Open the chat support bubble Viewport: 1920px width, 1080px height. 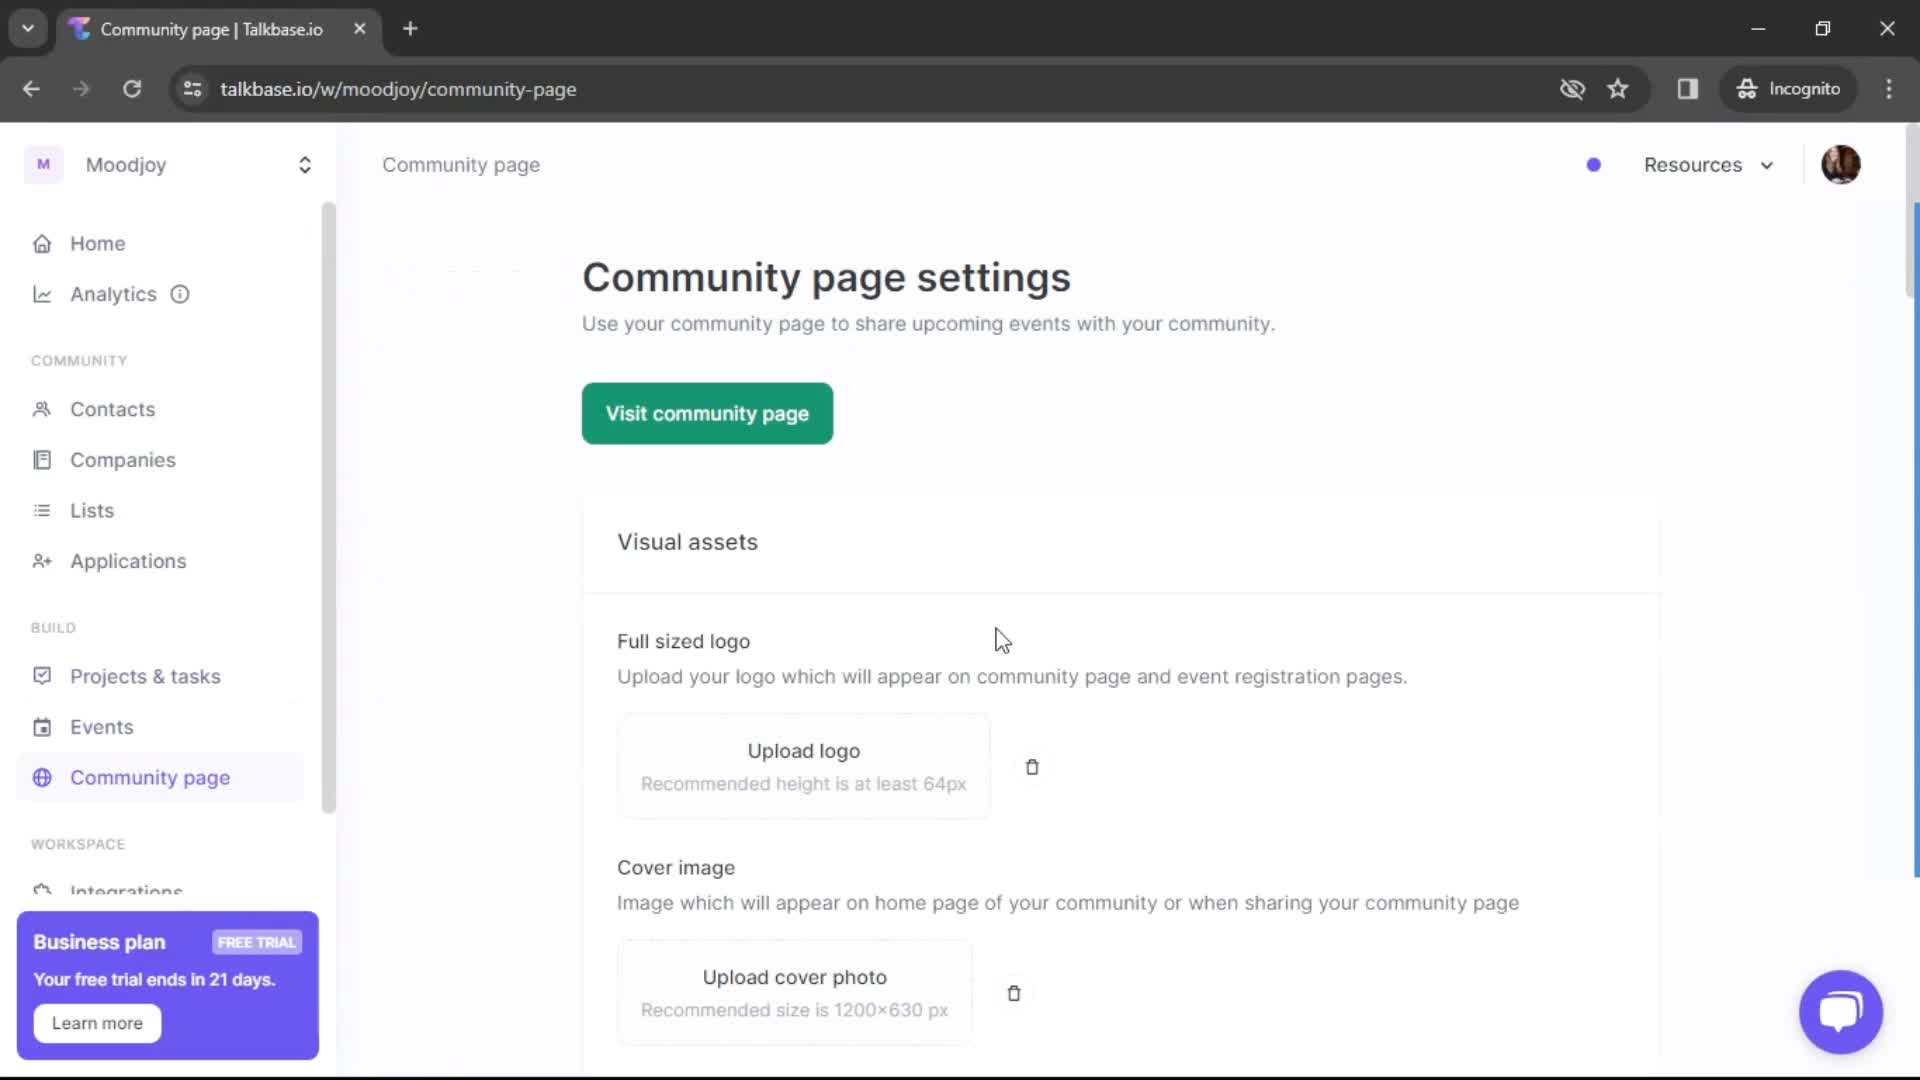click(x=1840, y=1012)
